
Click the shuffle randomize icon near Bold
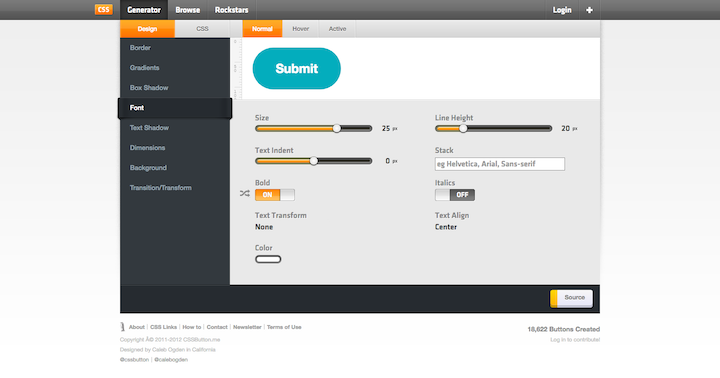245,194
